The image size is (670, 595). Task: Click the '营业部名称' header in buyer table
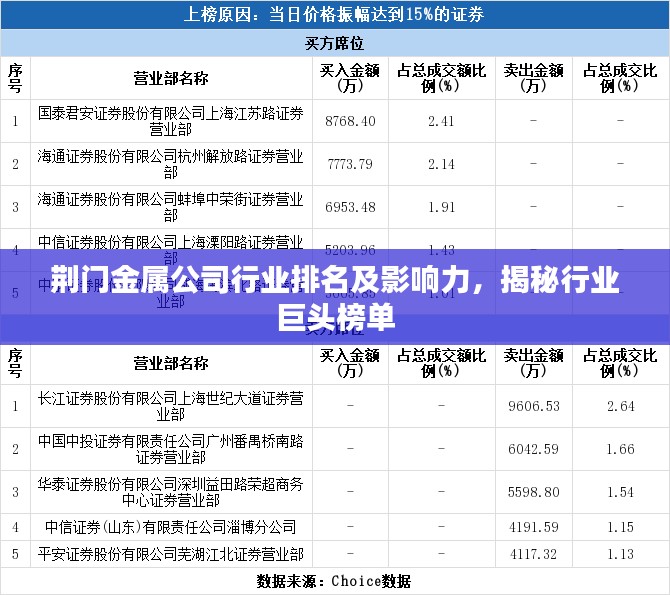[x=170, y=78]
